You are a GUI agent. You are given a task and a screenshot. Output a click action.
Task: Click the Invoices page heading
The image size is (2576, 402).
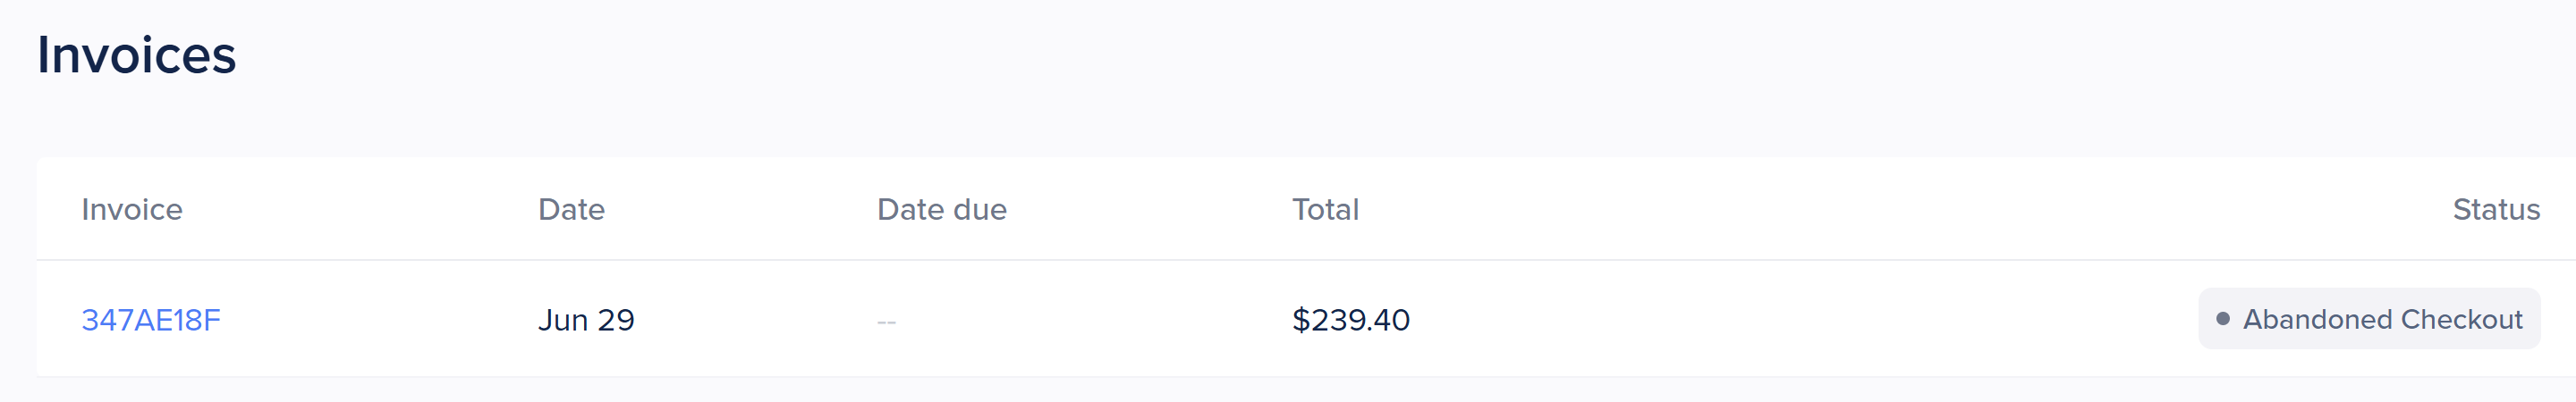pyautogui.click(x=137, y=55)
